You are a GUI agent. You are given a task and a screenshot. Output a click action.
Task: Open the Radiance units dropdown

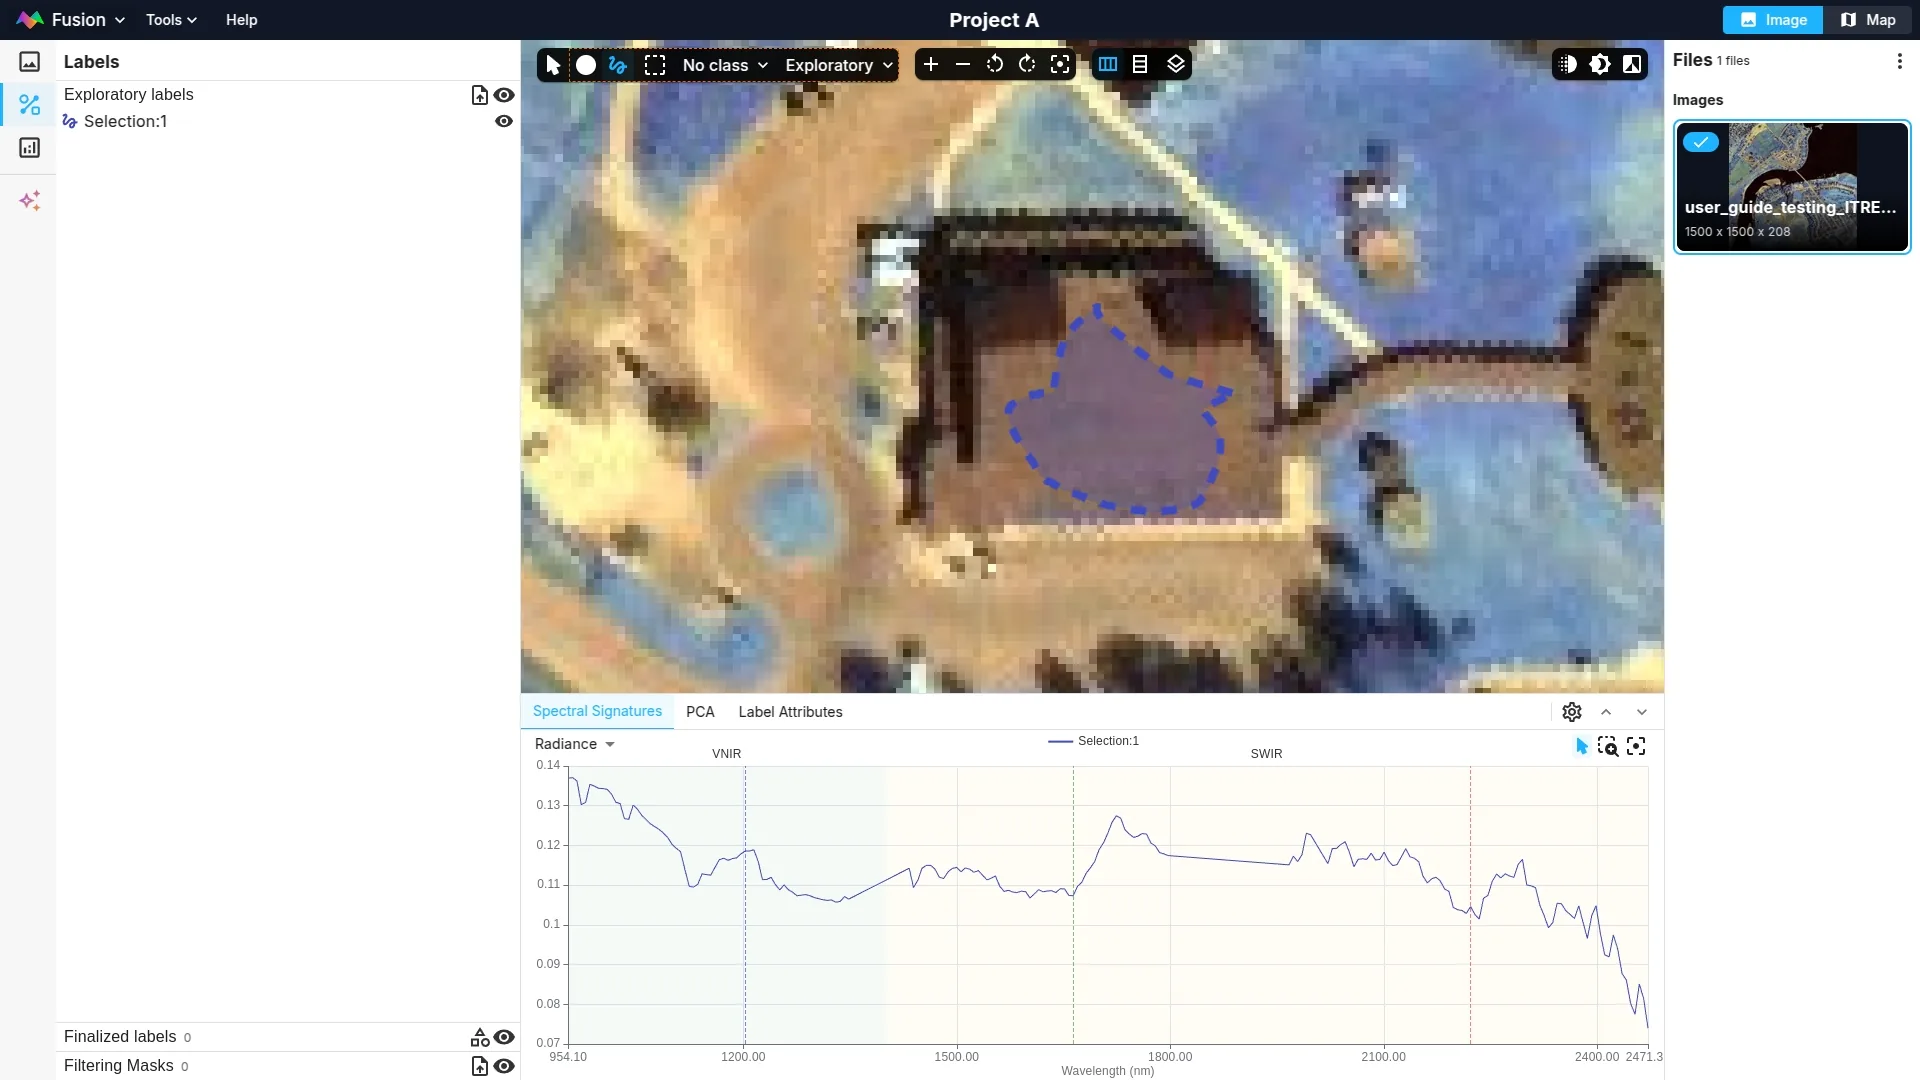point(575,744)
